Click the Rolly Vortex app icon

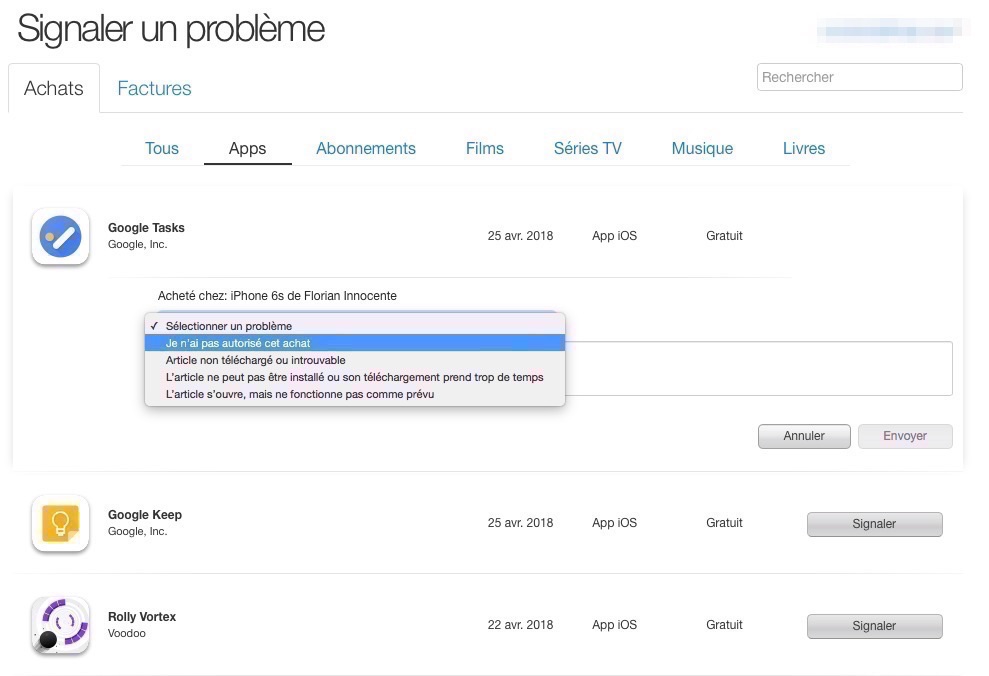60,625
